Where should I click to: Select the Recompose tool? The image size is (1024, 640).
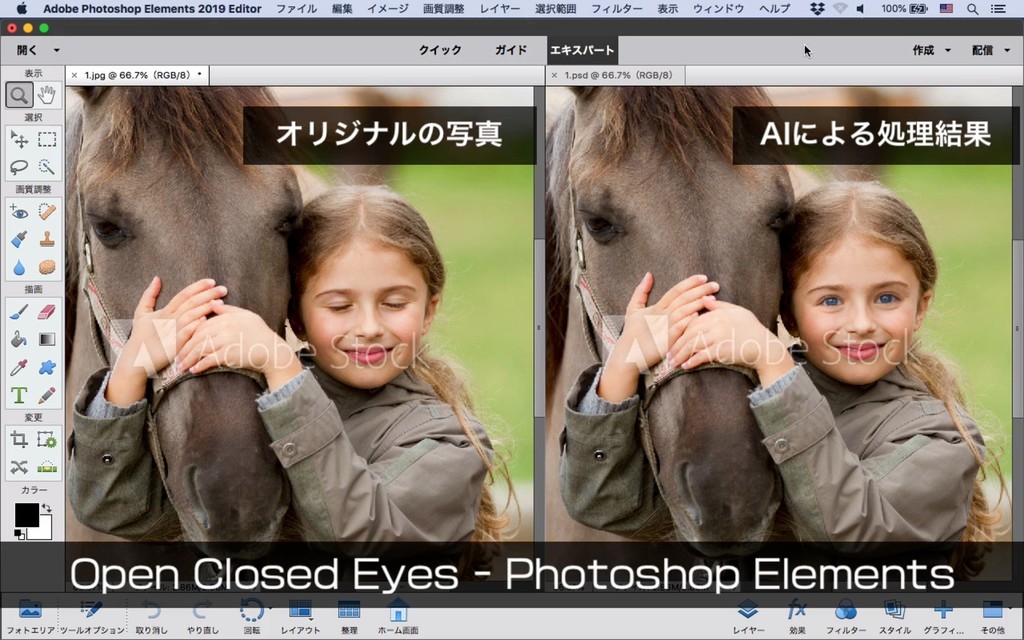coord(46,440)
